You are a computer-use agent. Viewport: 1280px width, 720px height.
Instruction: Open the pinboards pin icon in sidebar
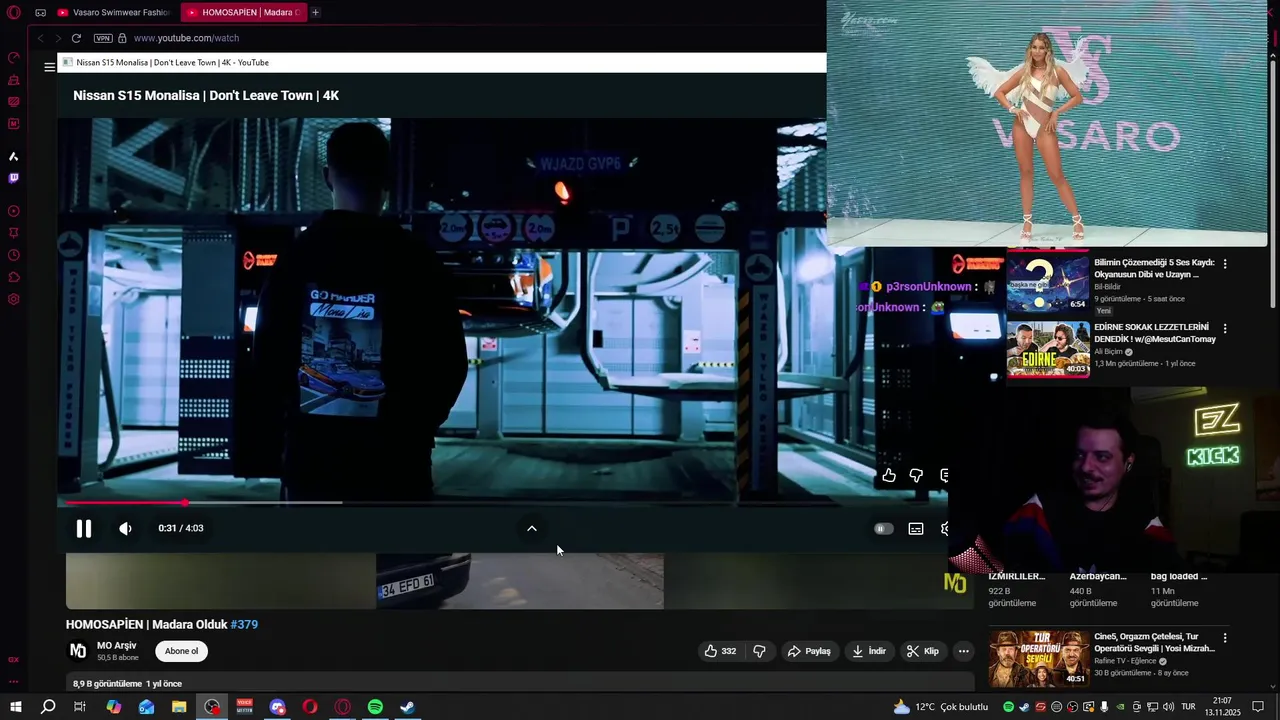14,232
